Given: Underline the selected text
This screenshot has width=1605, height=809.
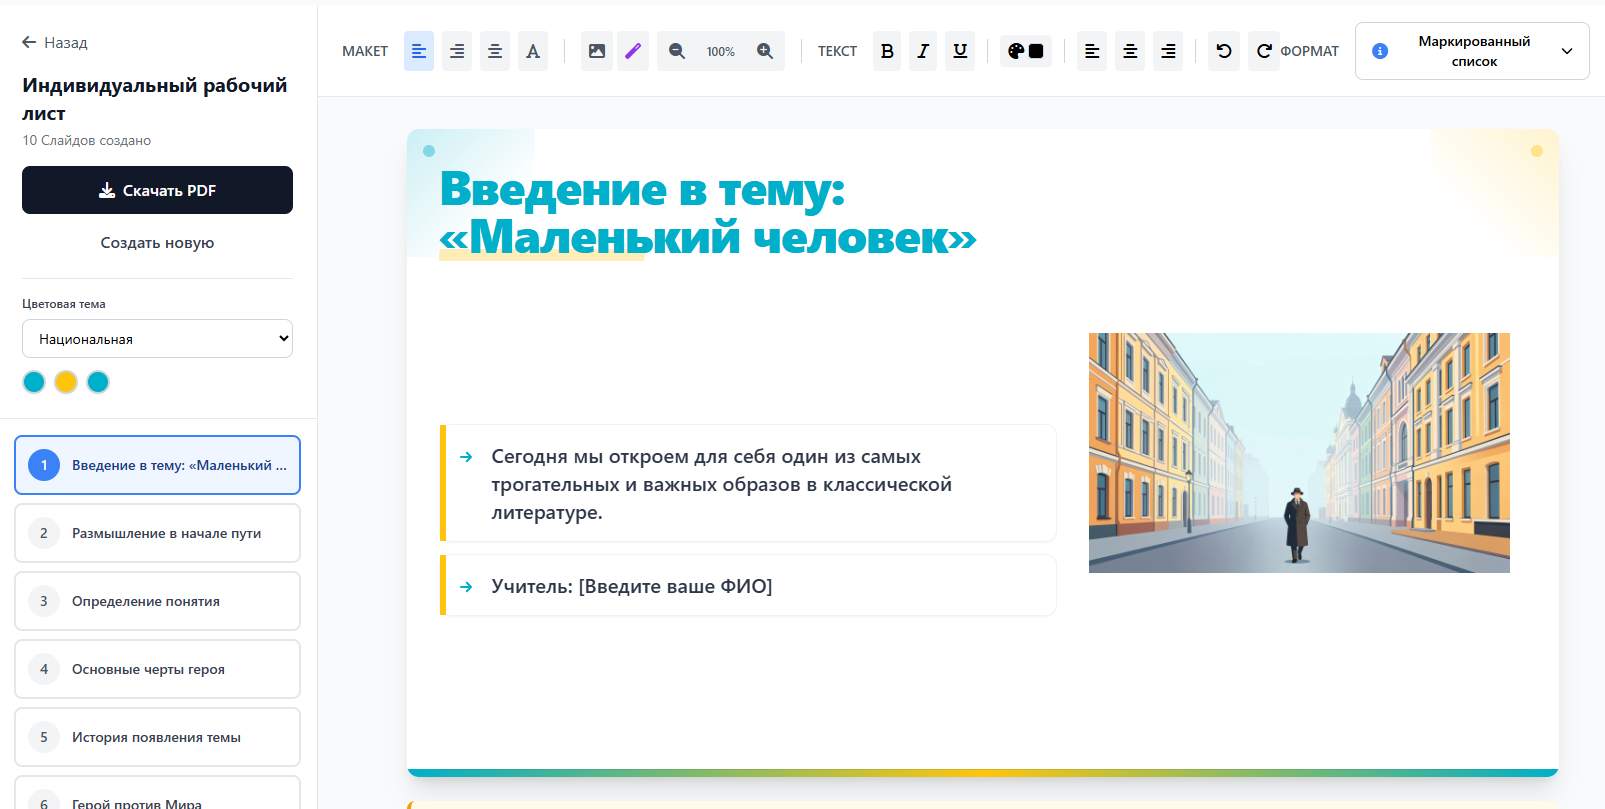Looking at the screenshot, I should tap(960, 51).
